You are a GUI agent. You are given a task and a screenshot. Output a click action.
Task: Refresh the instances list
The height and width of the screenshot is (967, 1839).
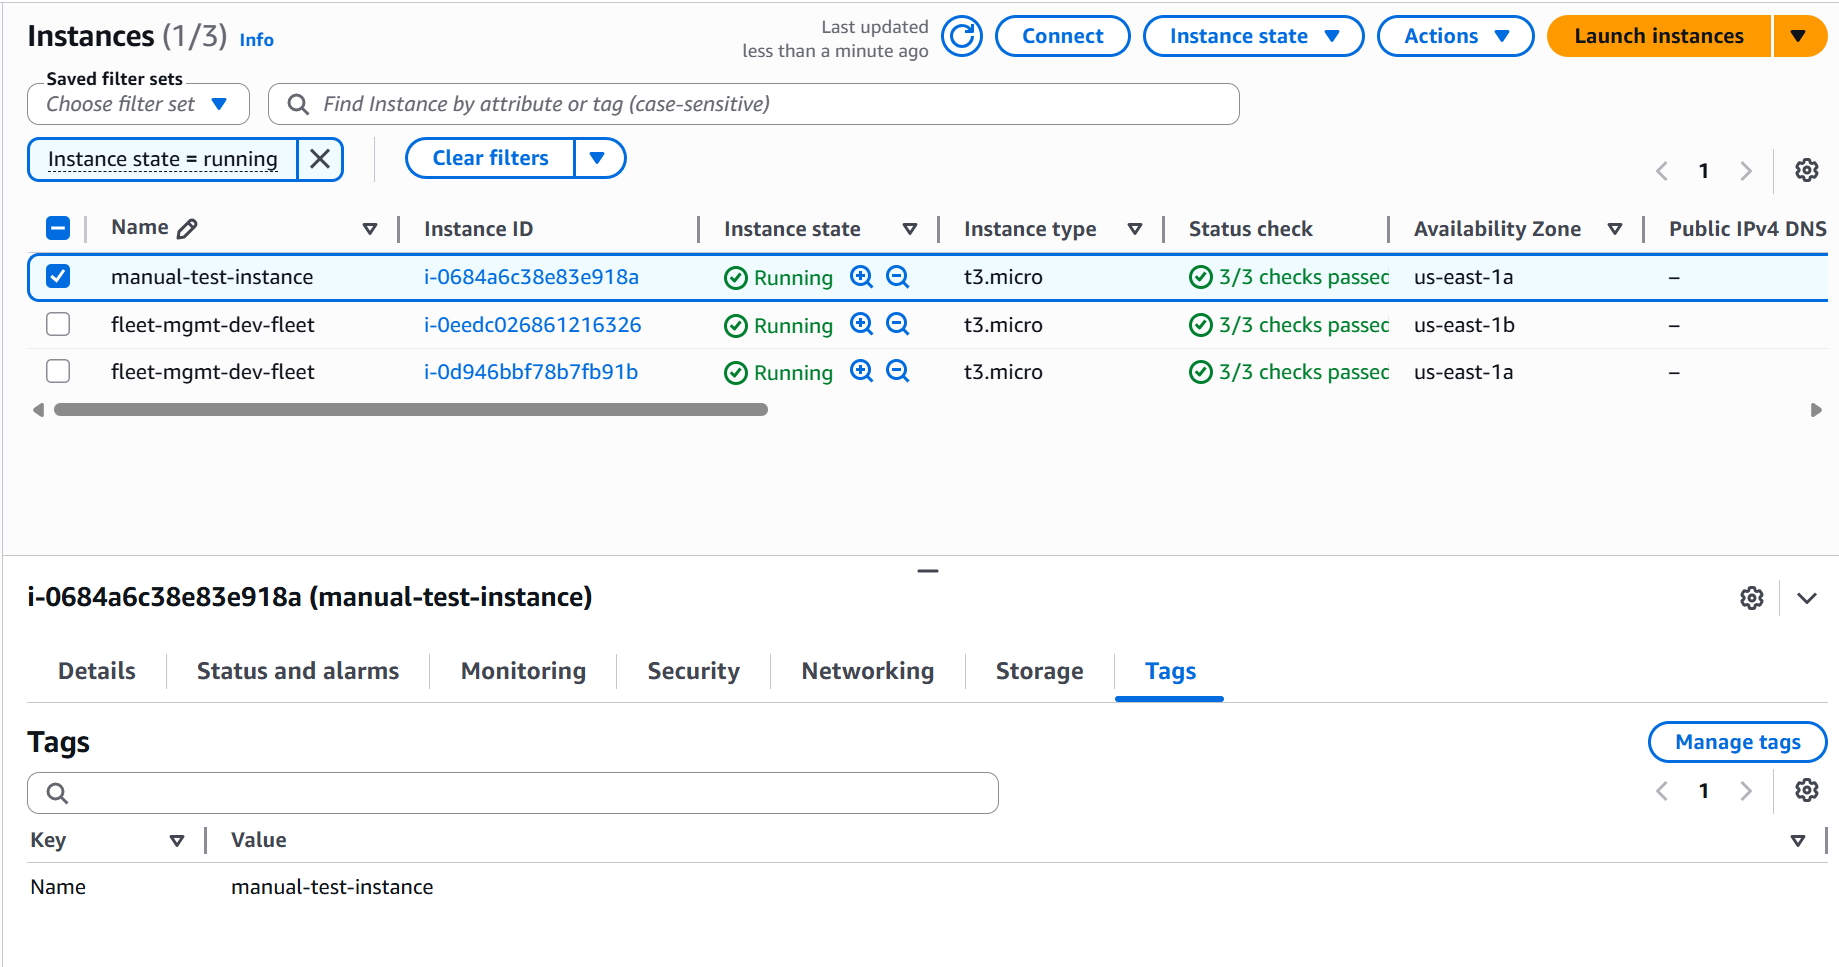point(962,37)
